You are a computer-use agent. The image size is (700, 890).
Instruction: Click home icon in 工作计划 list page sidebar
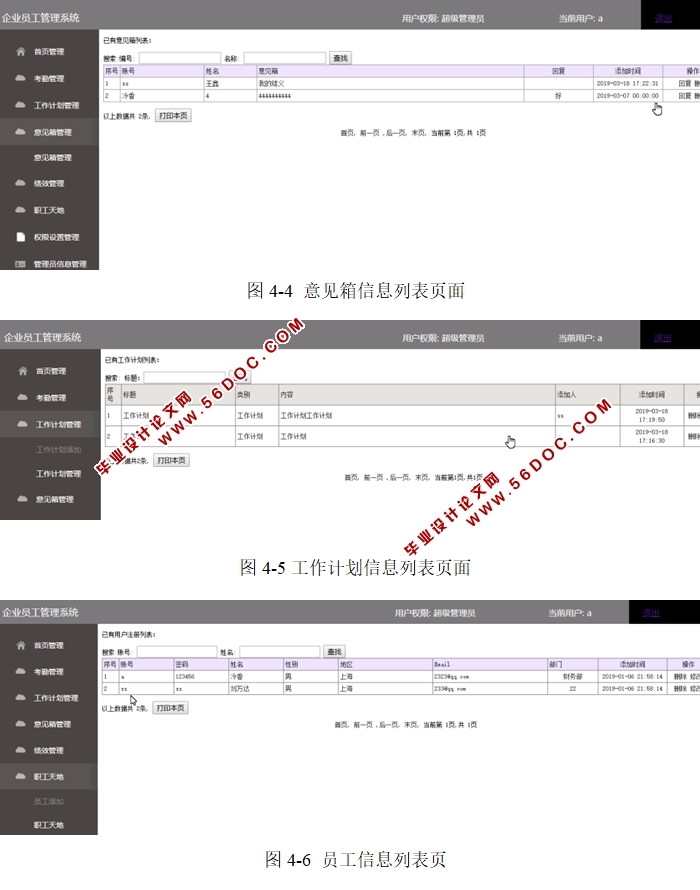[22, 371]
